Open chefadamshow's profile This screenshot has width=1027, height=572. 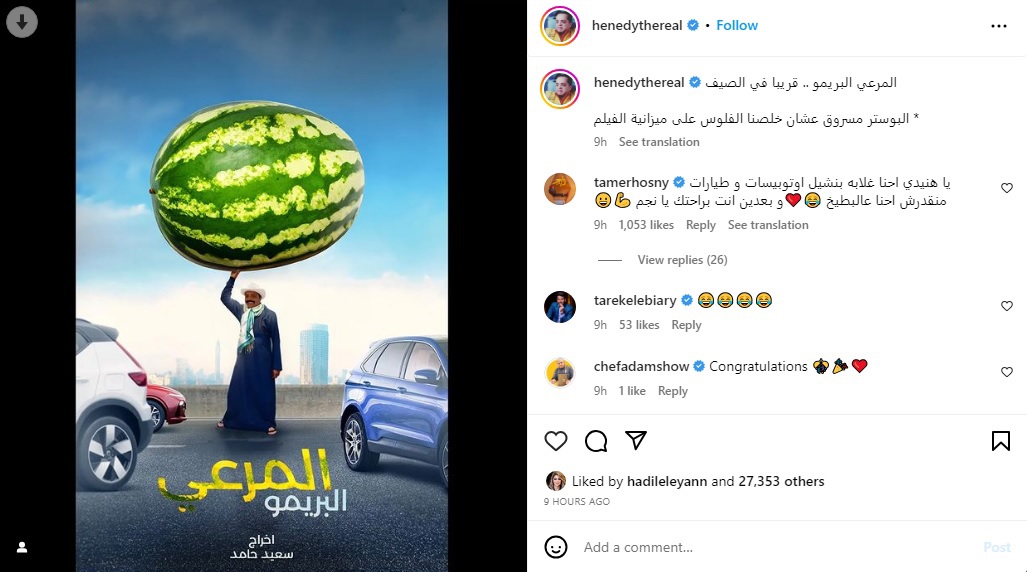[641, 367]
